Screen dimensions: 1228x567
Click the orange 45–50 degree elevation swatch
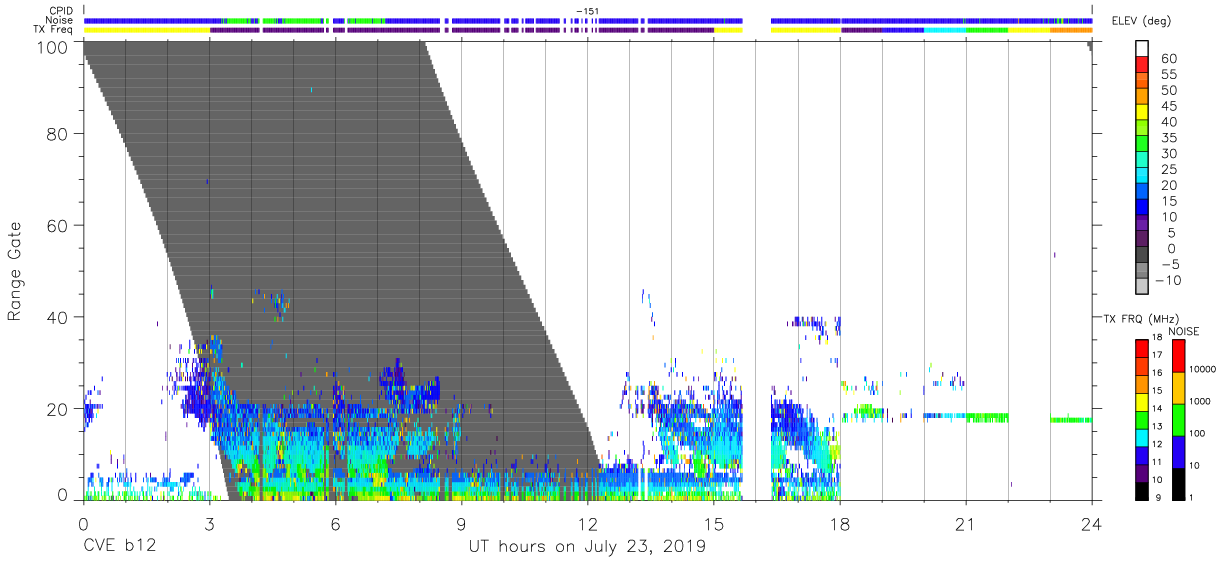(x=1143, y=98)
